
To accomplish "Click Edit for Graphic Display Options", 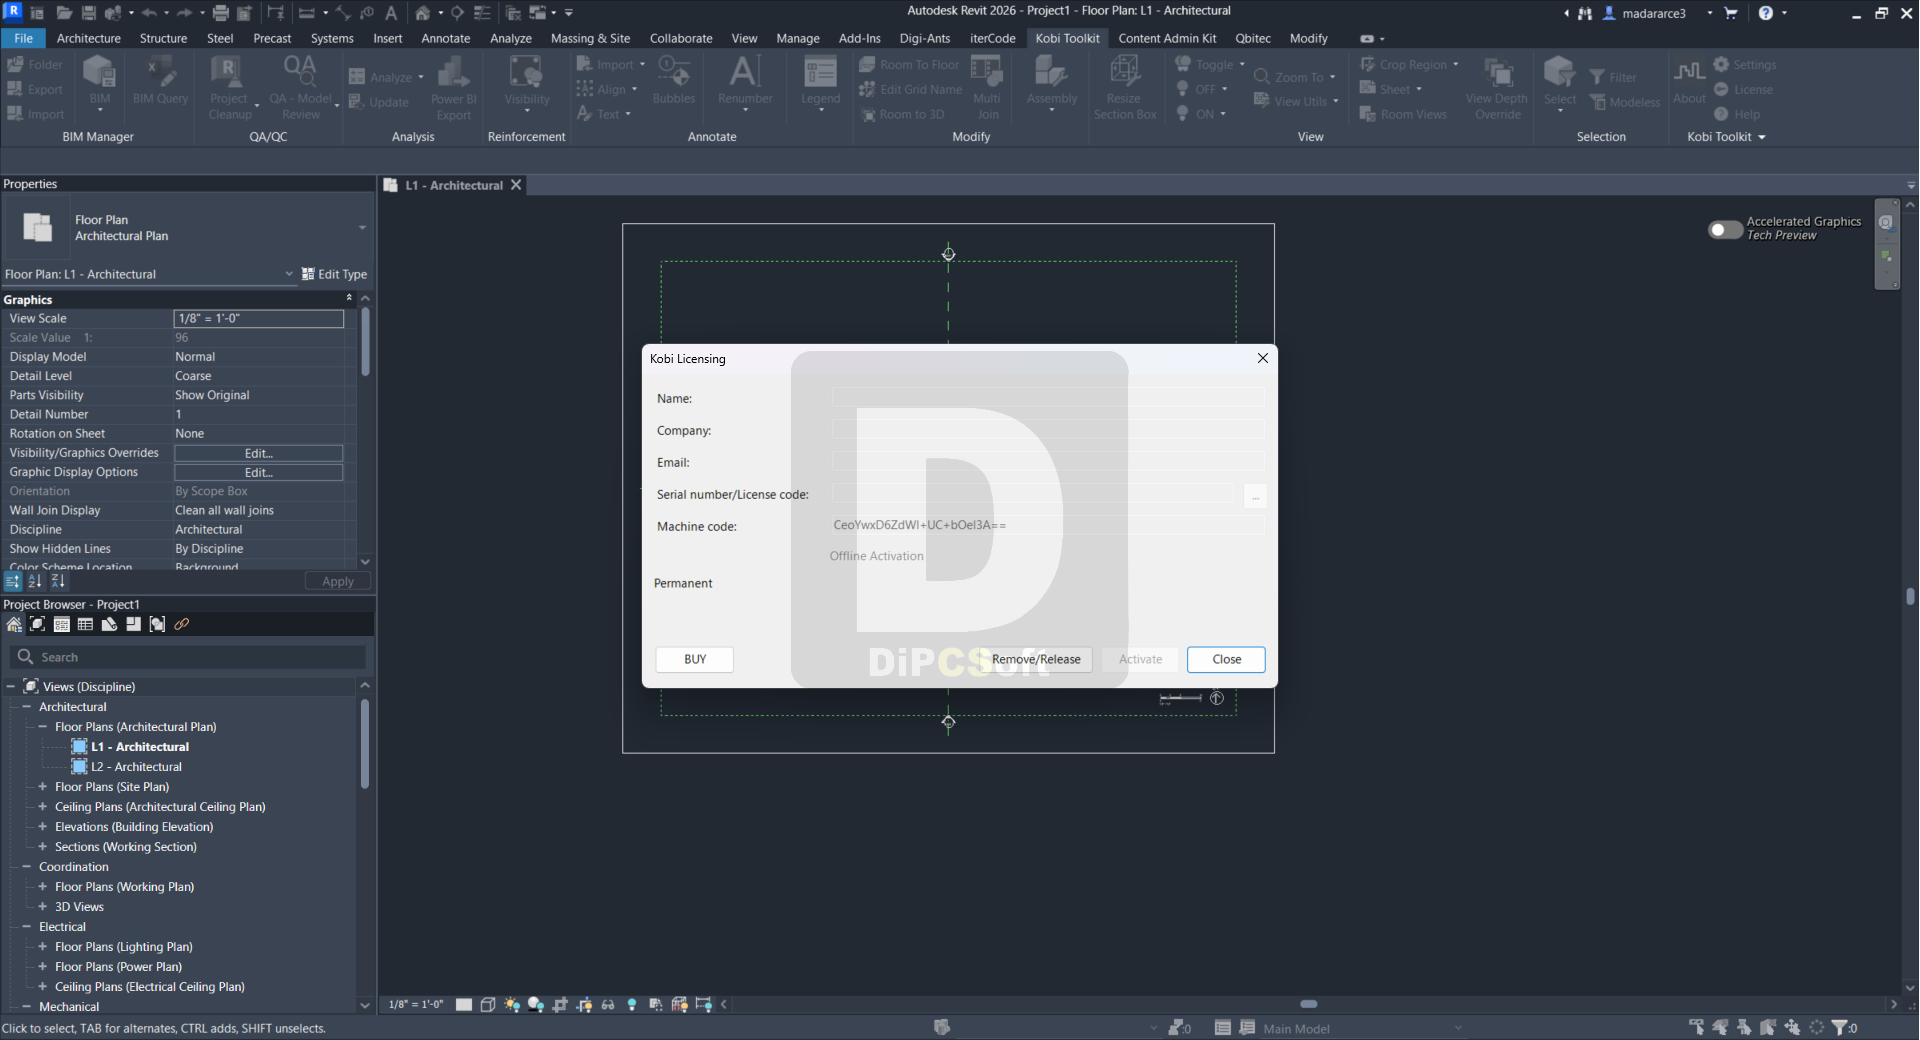I will click(x=259, y=472).
